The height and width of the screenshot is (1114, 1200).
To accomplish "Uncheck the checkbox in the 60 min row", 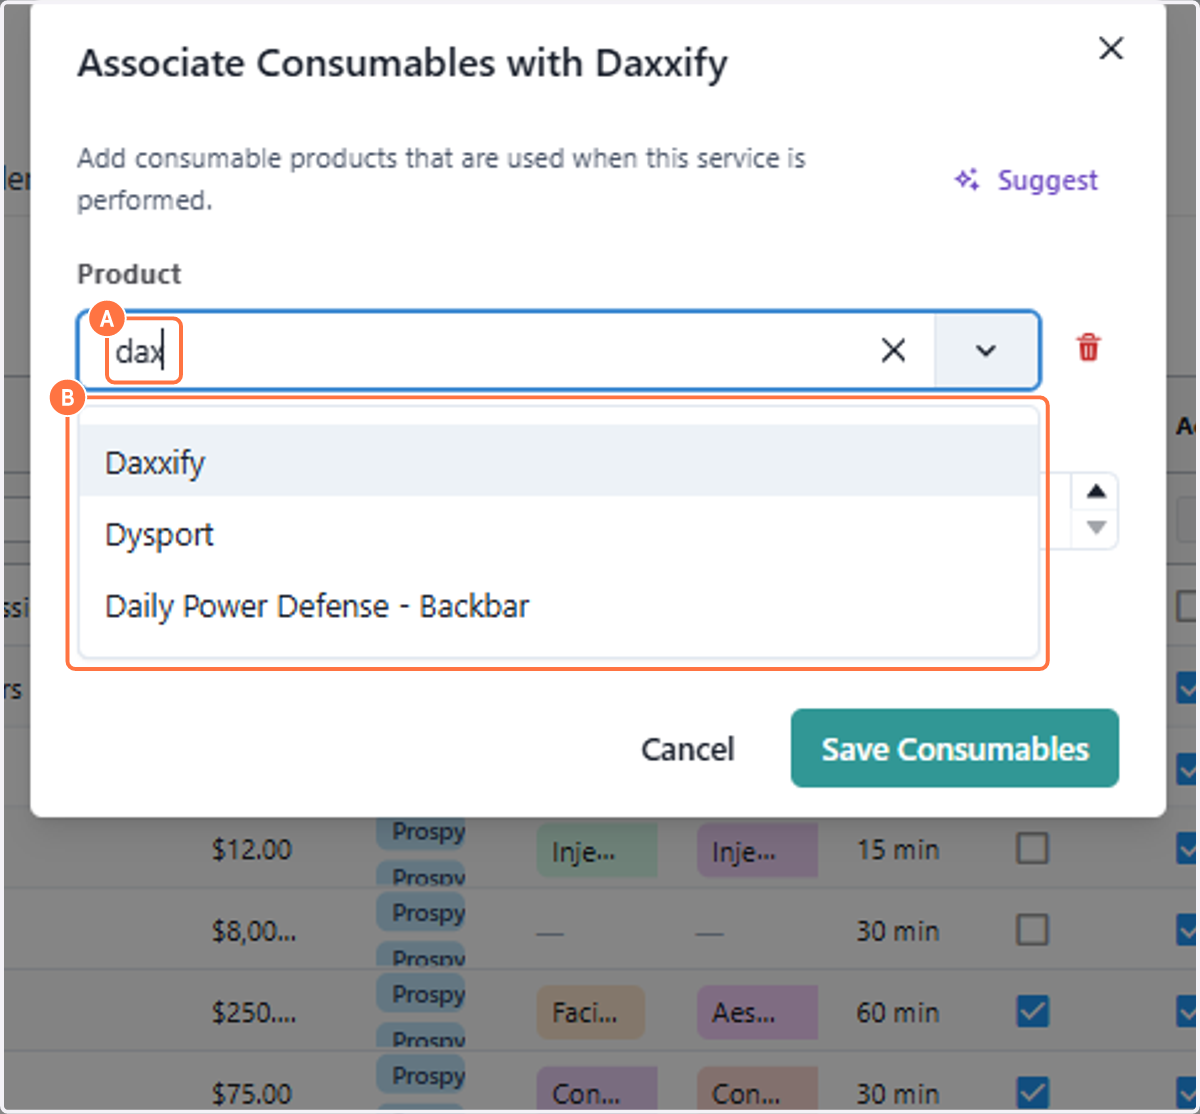I will click(1032, 1012).
